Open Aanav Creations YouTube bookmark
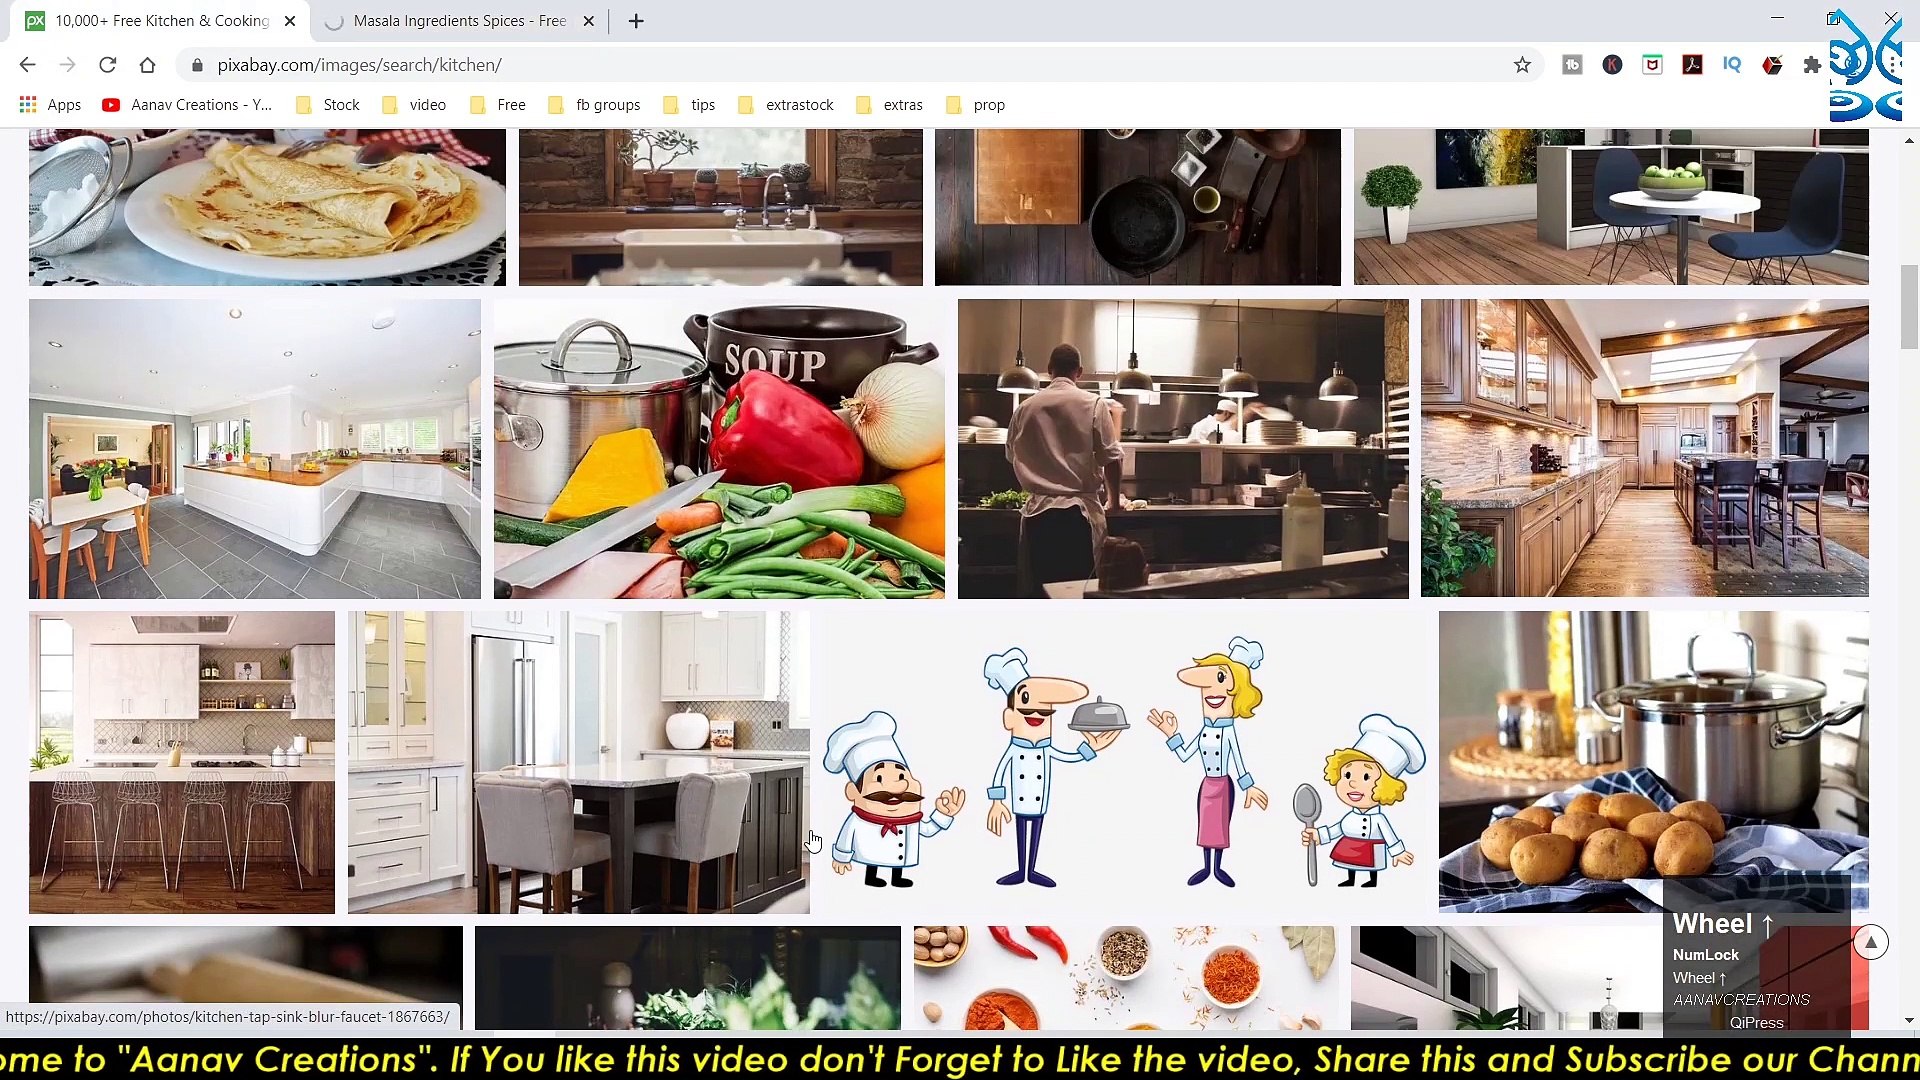Screen dimensions: 1920x1080 tap(187, 105)
